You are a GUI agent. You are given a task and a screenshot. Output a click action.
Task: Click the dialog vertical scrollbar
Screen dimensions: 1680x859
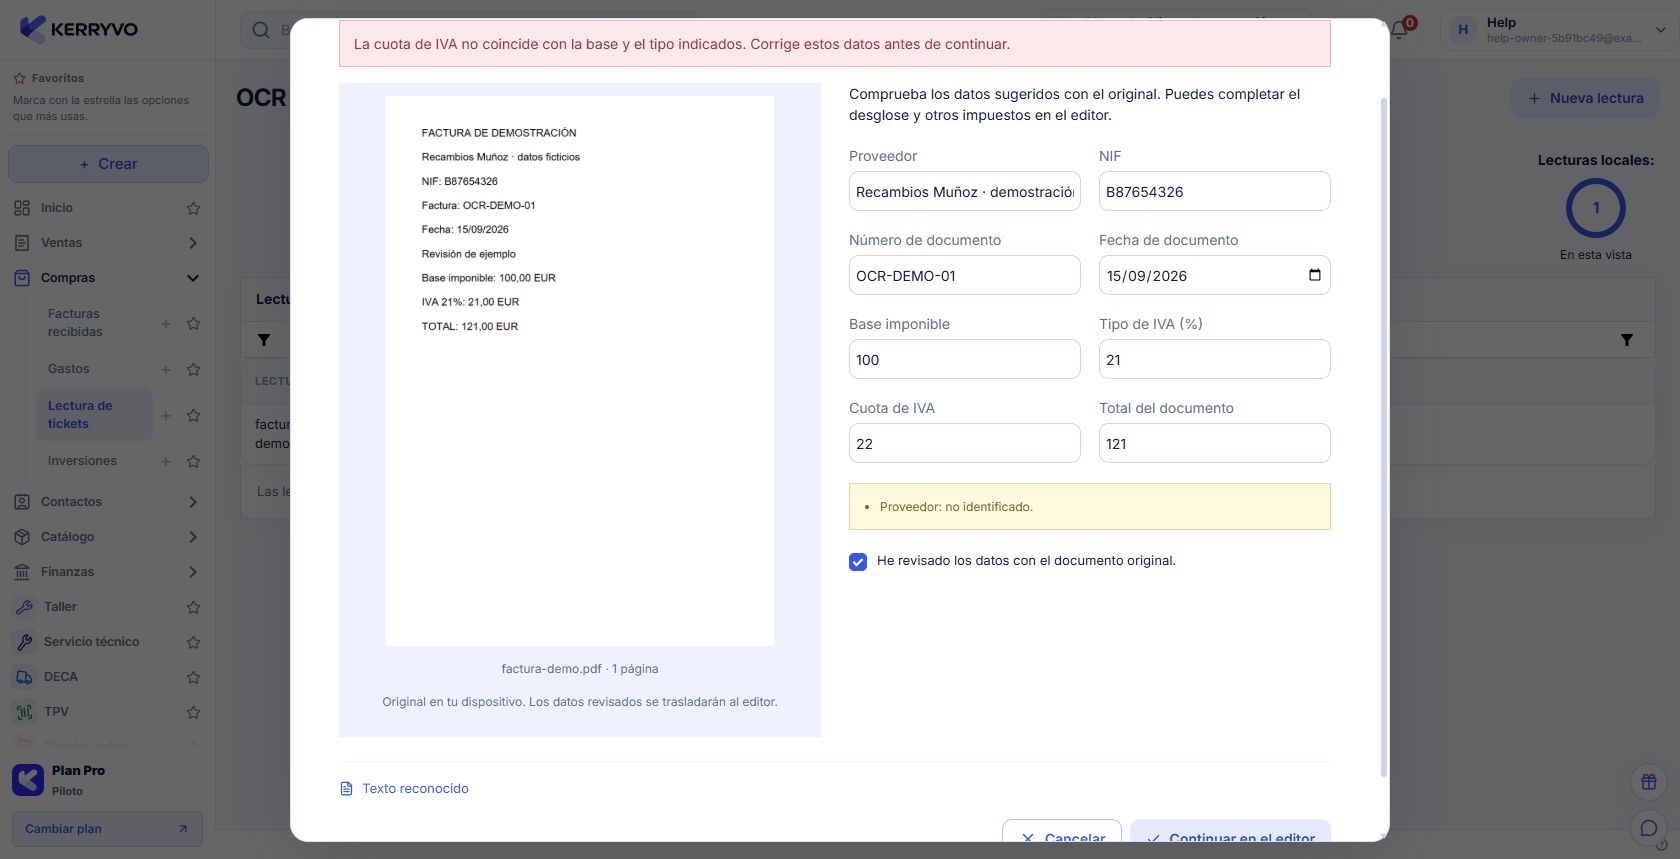[x=1384, y=437]
